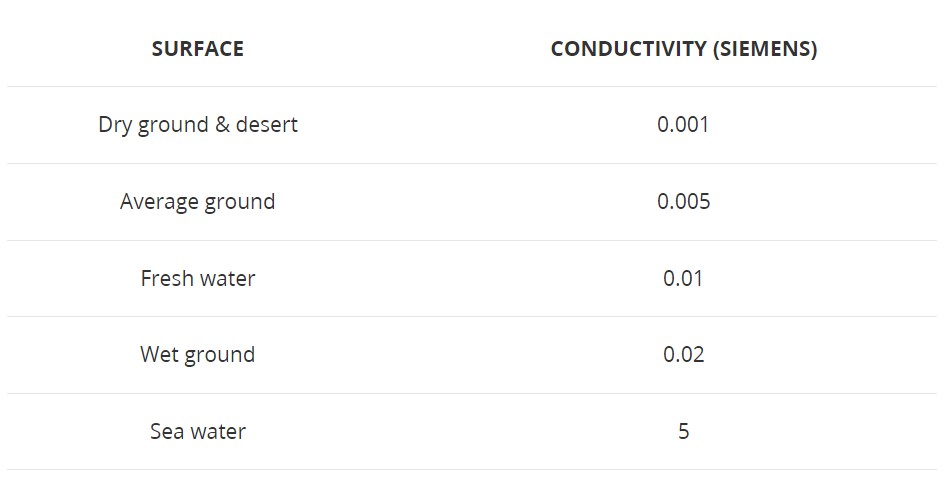Click the word Fresh in third row

(165, 278)
